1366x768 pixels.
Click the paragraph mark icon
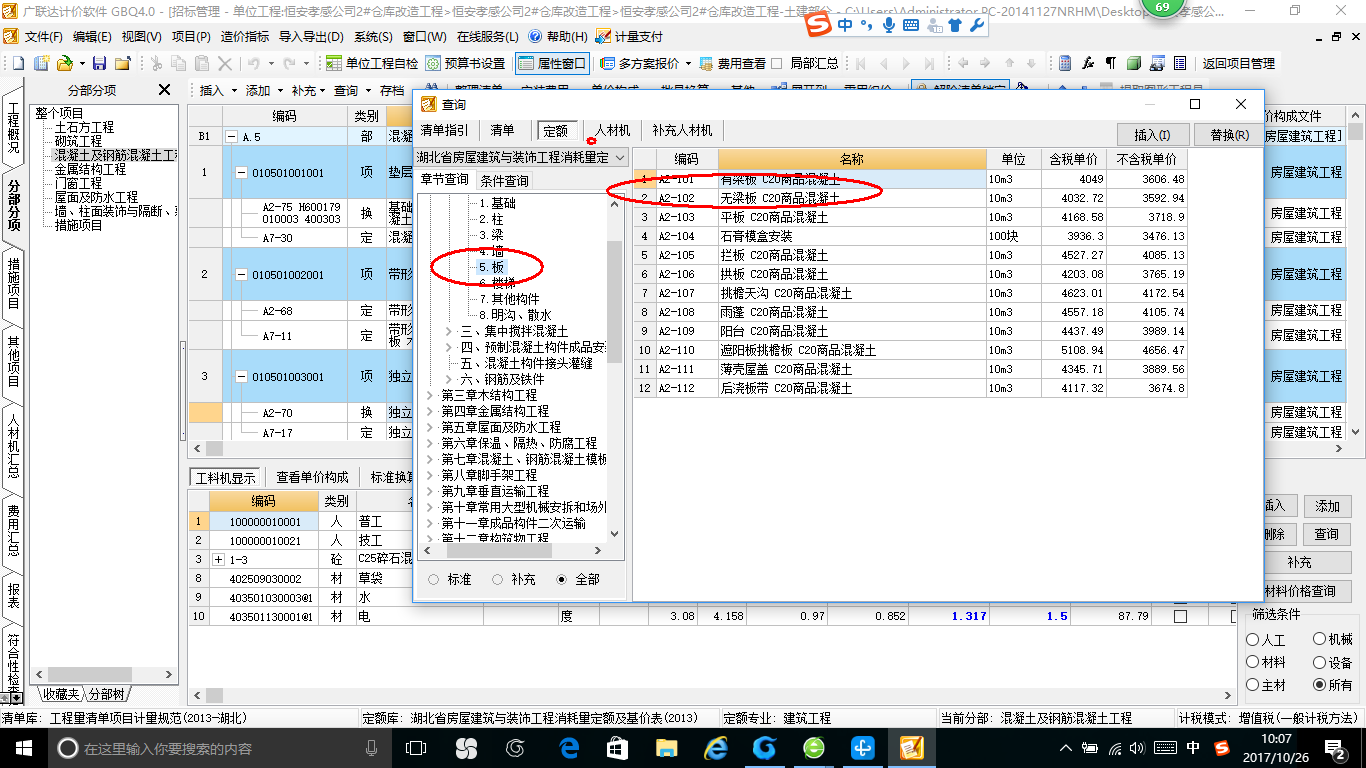(1111, 63)
